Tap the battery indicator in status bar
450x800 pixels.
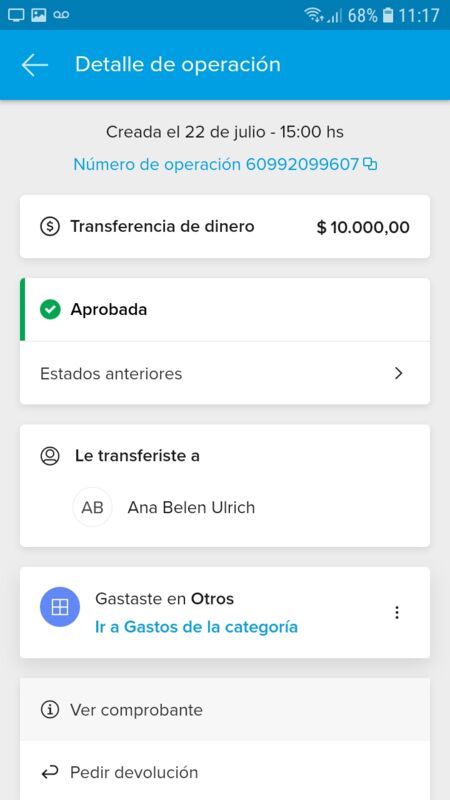[x=388, y=15]
